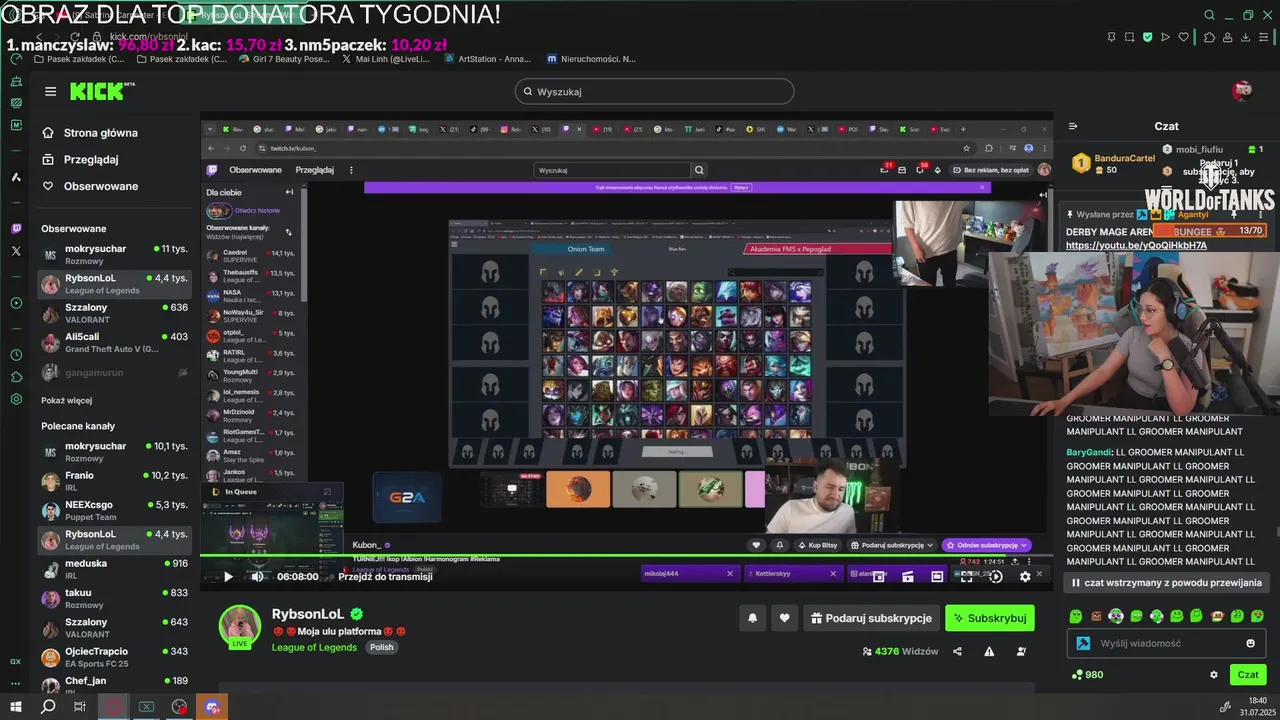Open NEEXcsgo in recommended channels
Viewport: 1280px width, 720px height.
[x=114, y=510]
